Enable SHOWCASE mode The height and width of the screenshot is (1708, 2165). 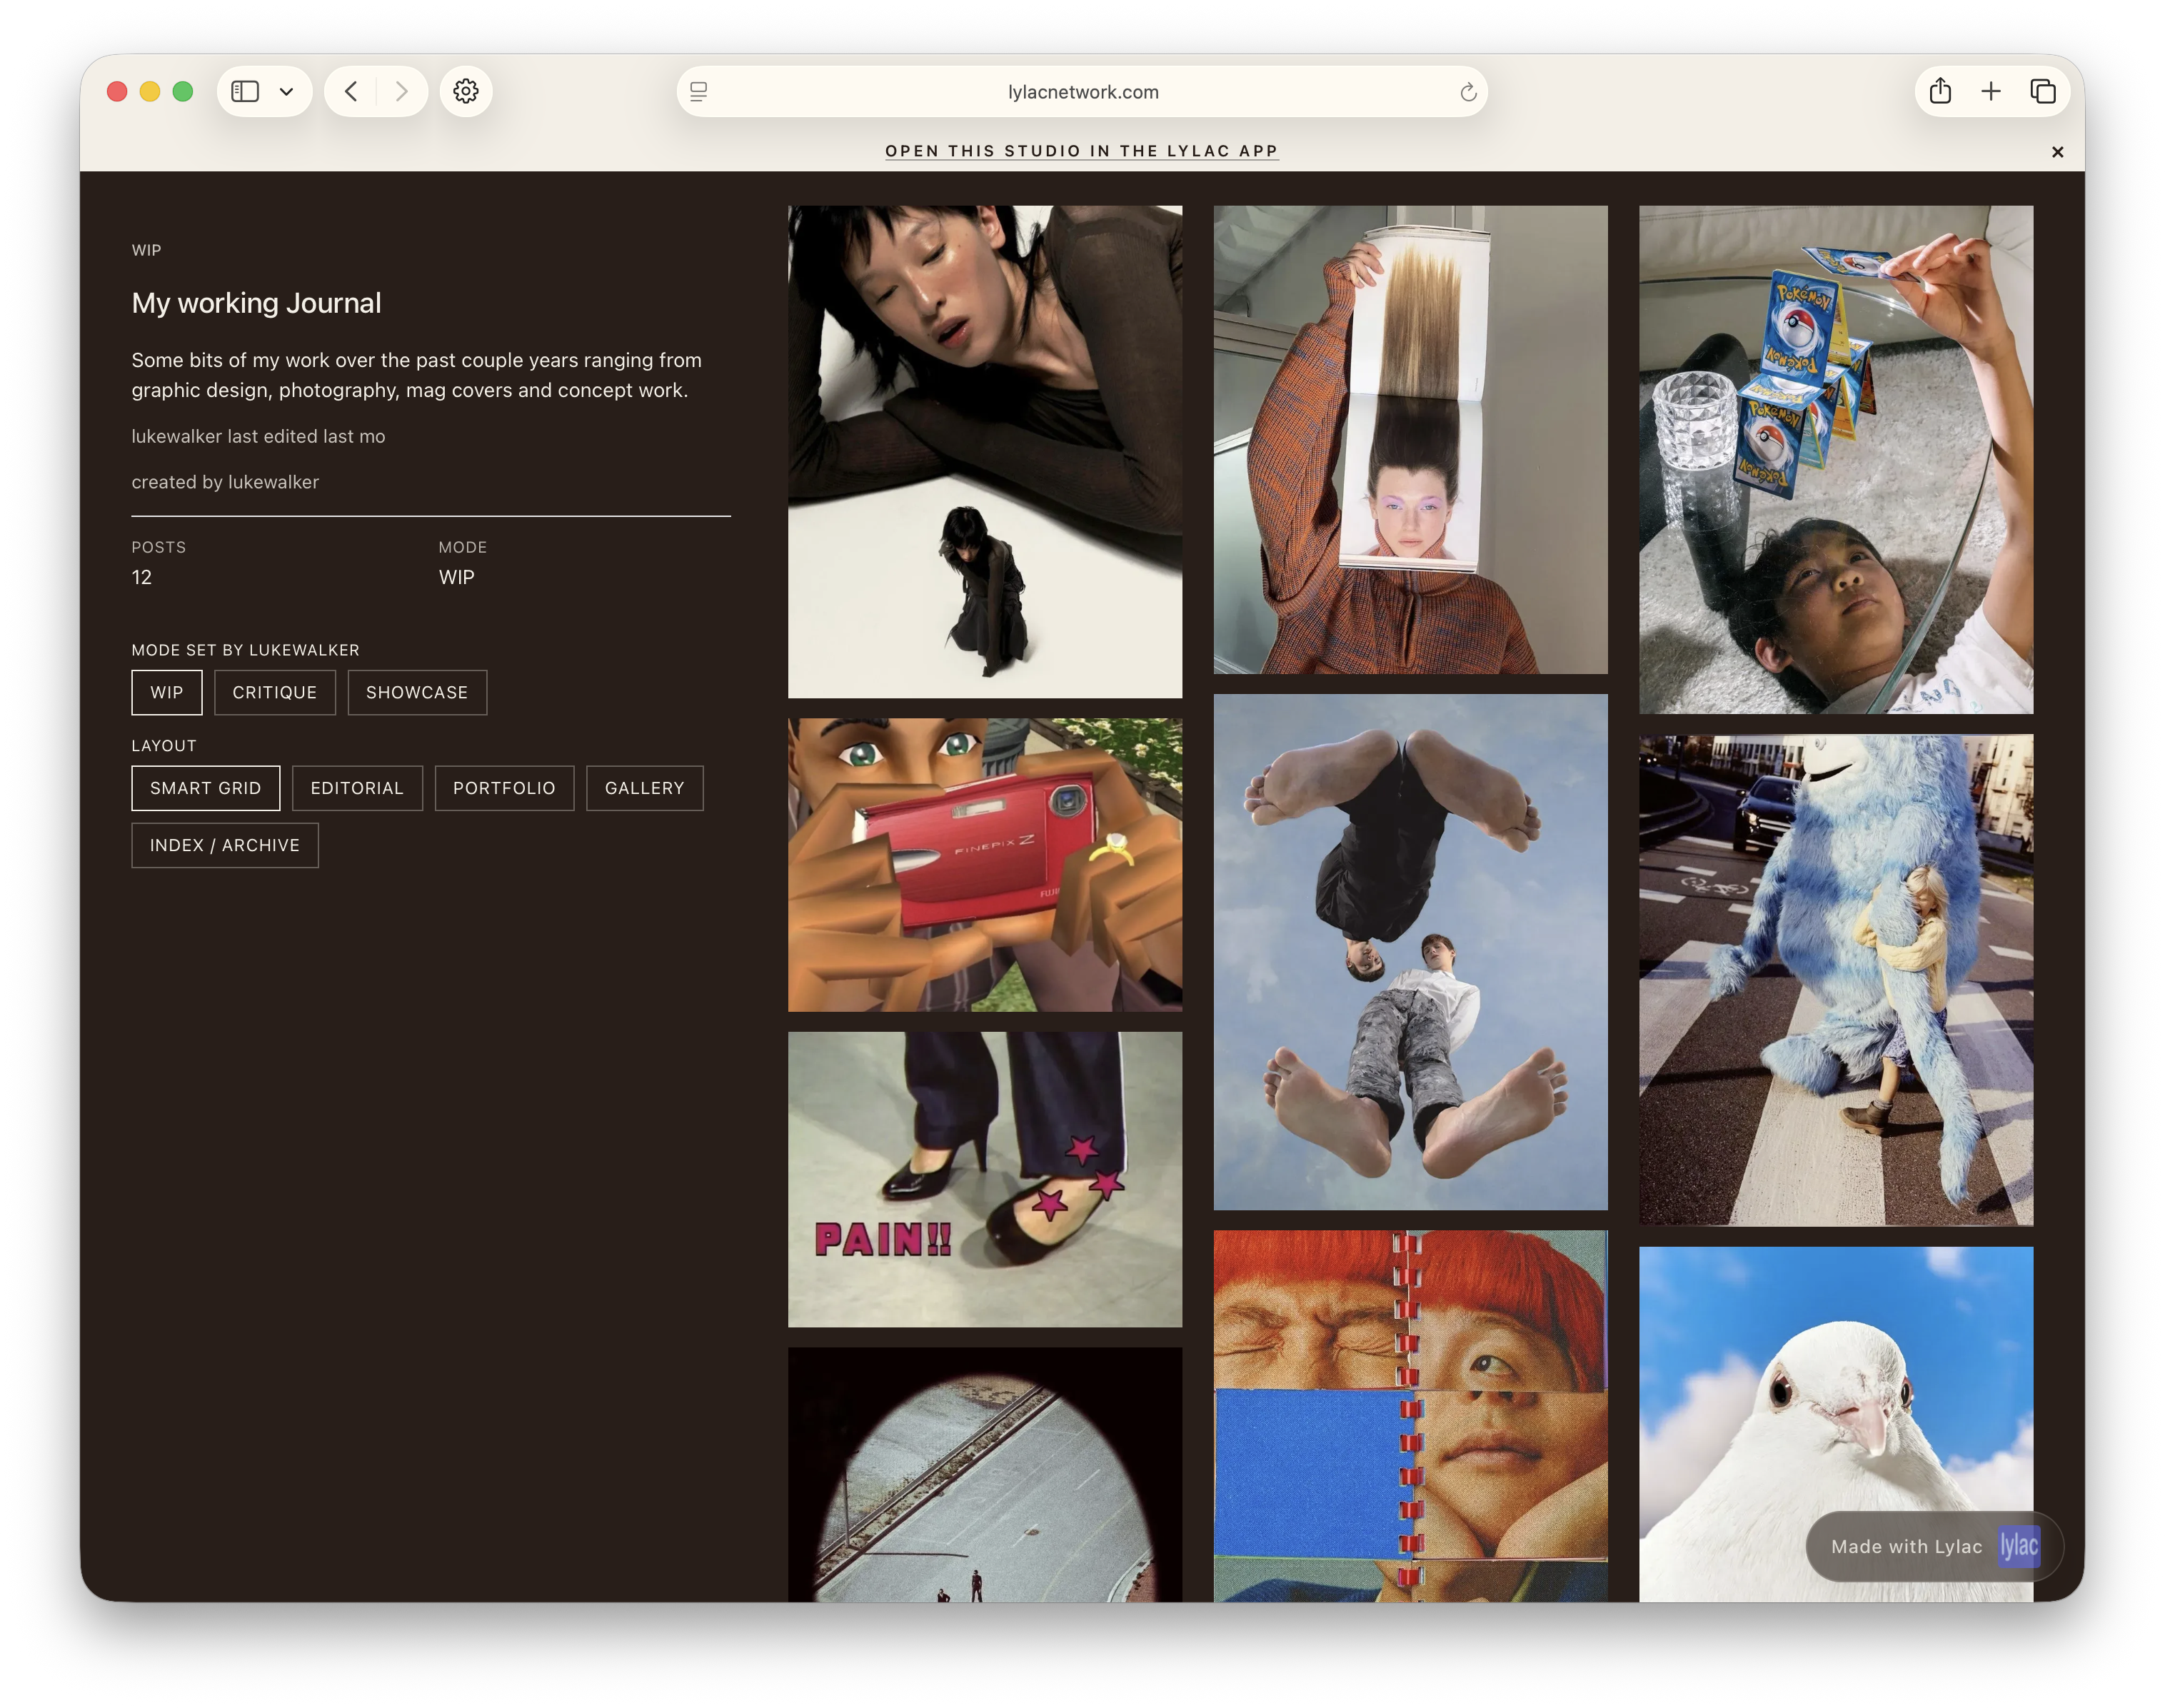coord(417,692)
